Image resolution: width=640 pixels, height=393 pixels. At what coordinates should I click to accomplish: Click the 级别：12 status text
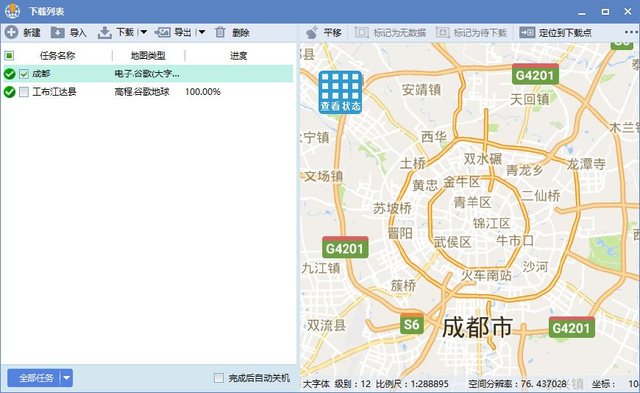tap(353, 384)
